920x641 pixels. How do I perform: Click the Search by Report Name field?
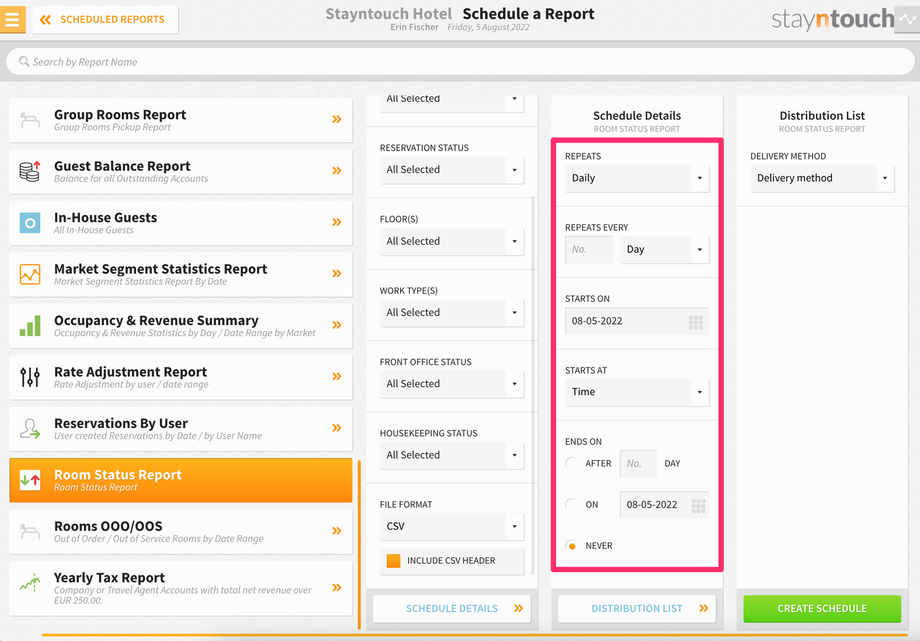click(x=460, y=62)
